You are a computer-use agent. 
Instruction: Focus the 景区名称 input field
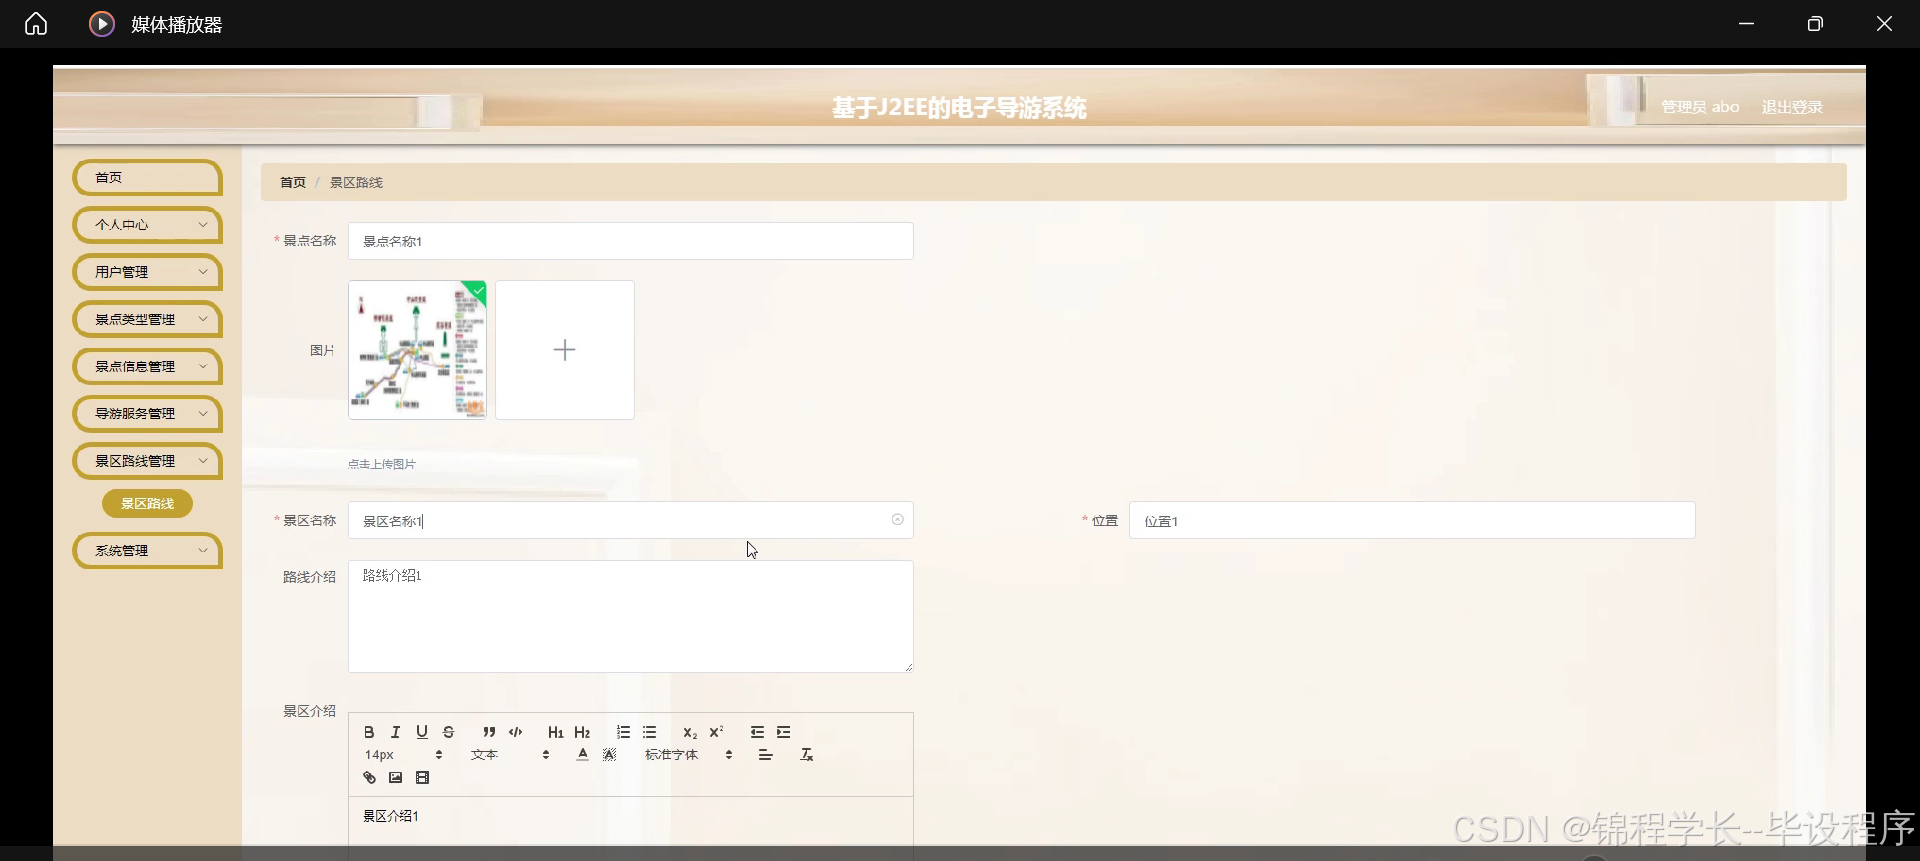coord(631,520)
